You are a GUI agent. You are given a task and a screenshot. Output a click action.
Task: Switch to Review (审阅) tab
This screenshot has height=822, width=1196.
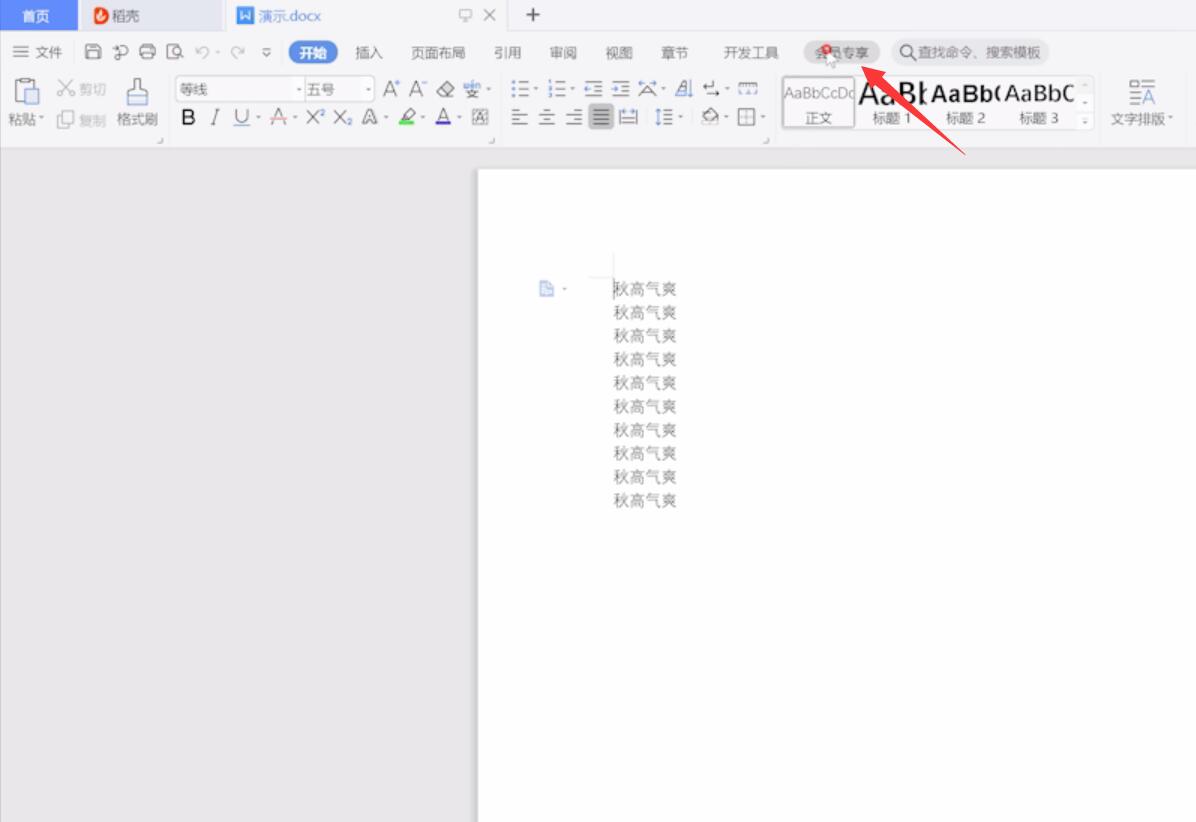563,52
